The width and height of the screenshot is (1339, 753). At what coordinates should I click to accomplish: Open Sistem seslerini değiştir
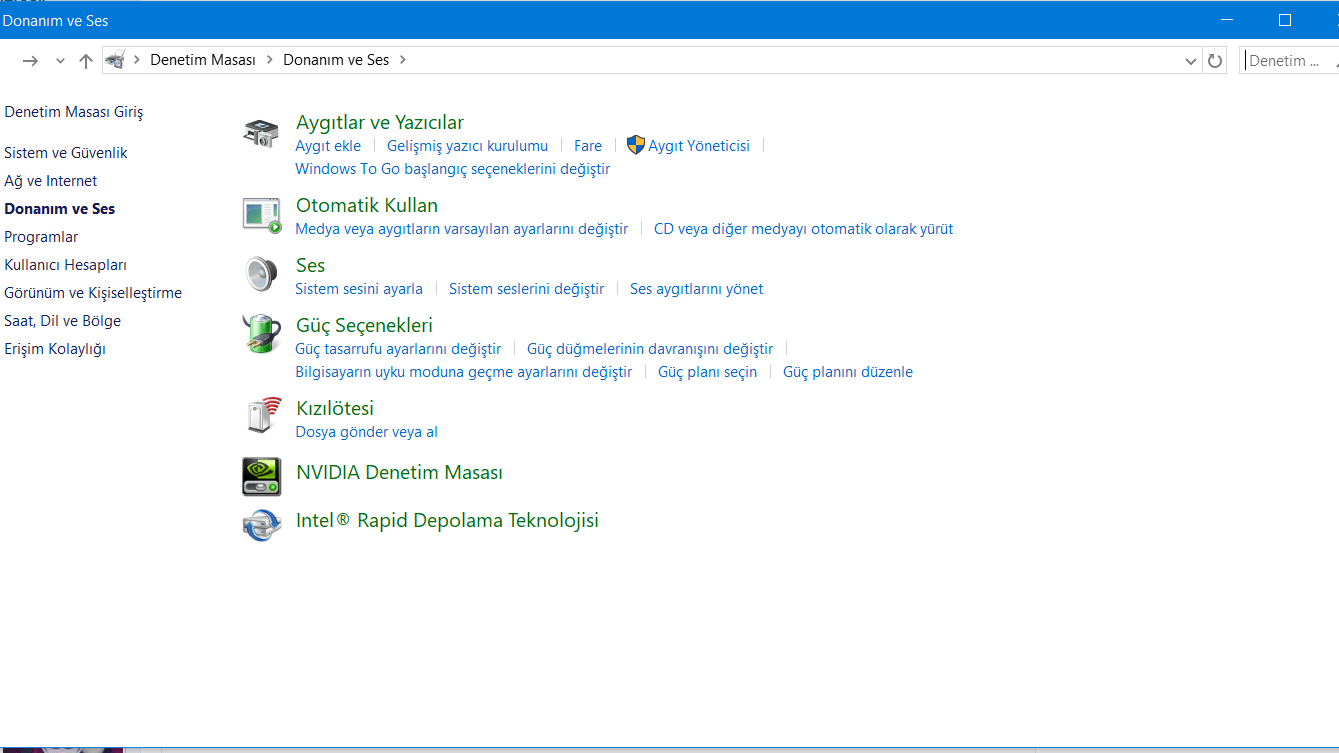(x=527, y=289)
